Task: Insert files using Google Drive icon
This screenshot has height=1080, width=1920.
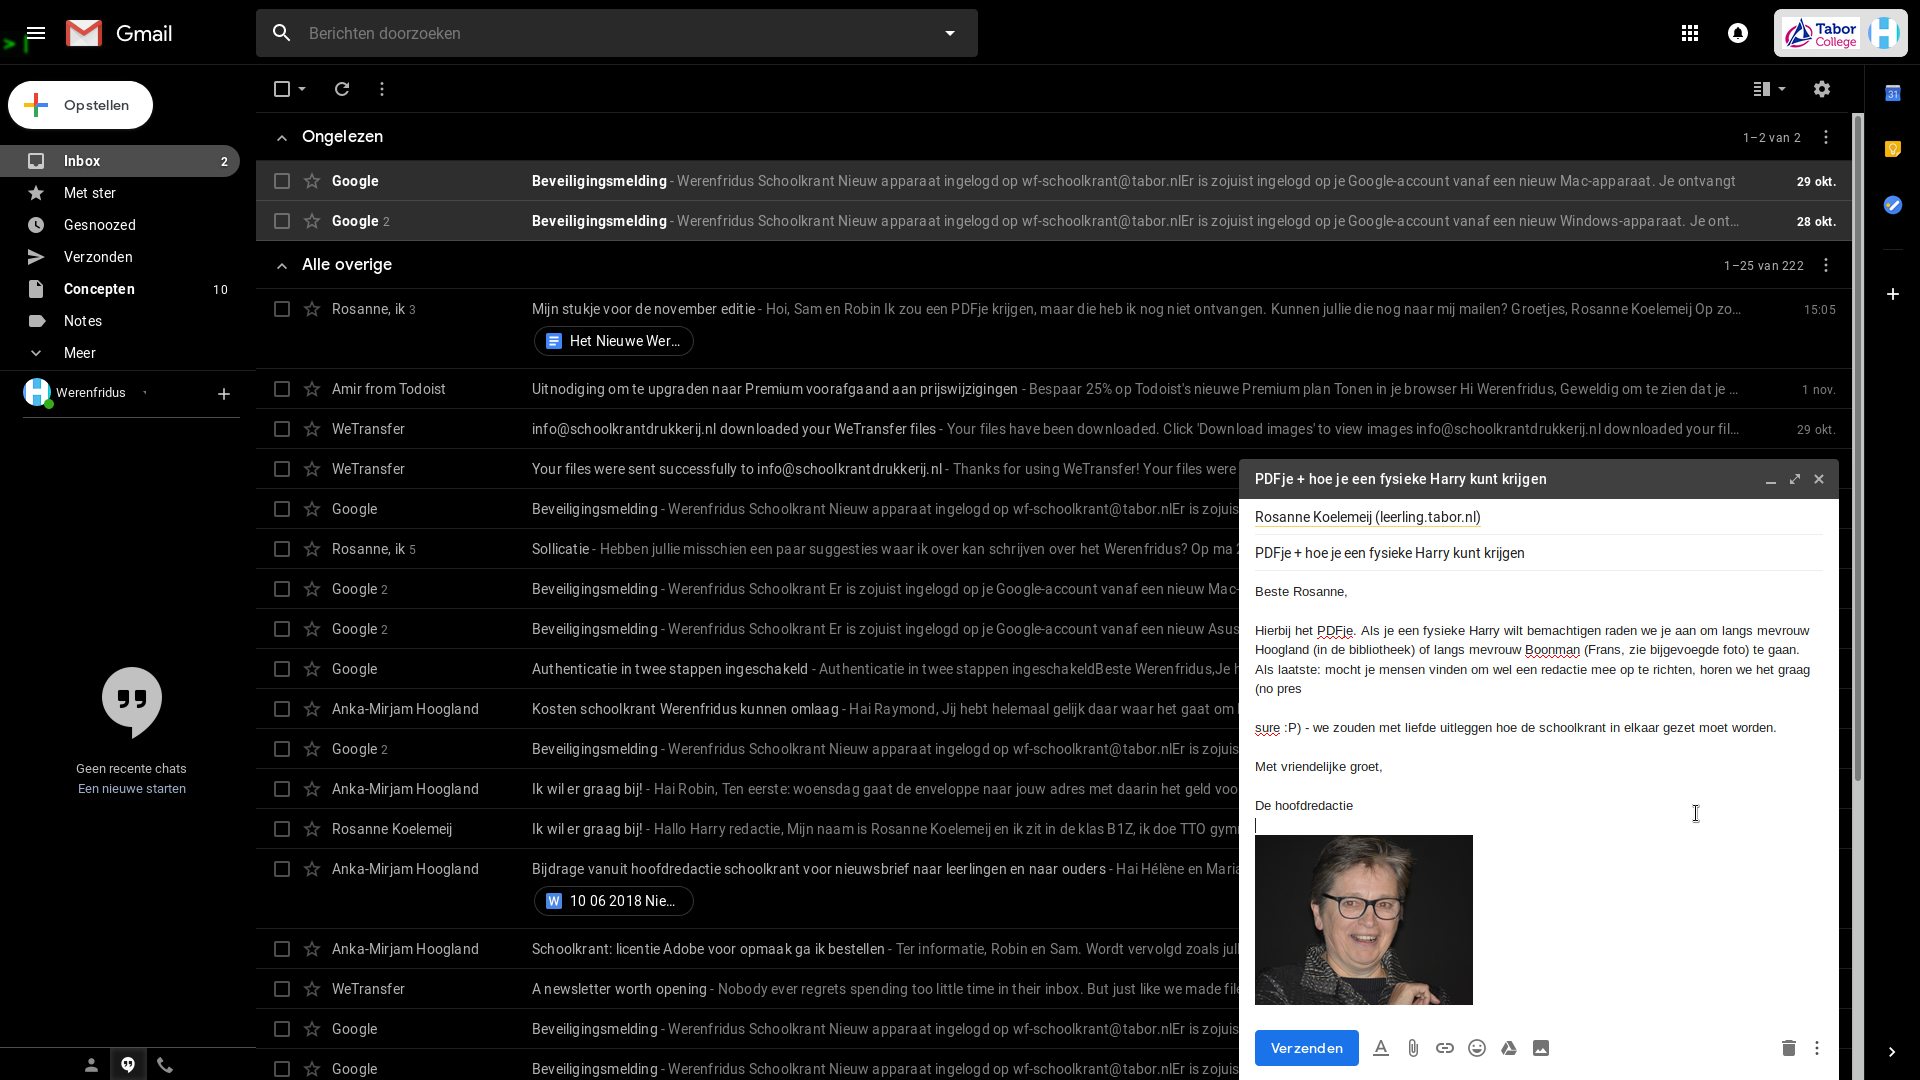Action: click(x=1509, y=1048)
